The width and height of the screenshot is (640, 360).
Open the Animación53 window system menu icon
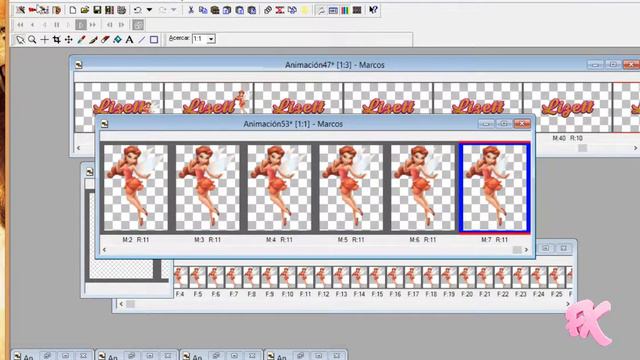click(x=104, y=124)
